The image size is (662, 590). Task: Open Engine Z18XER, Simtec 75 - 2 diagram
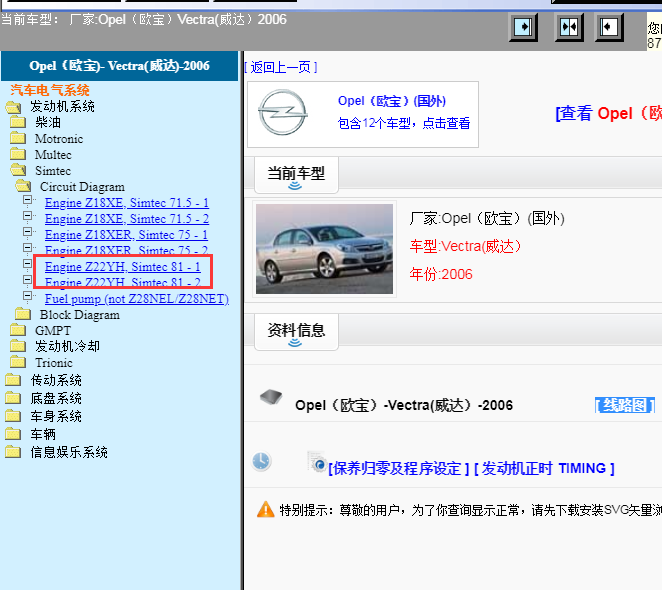tap(126, 250)
